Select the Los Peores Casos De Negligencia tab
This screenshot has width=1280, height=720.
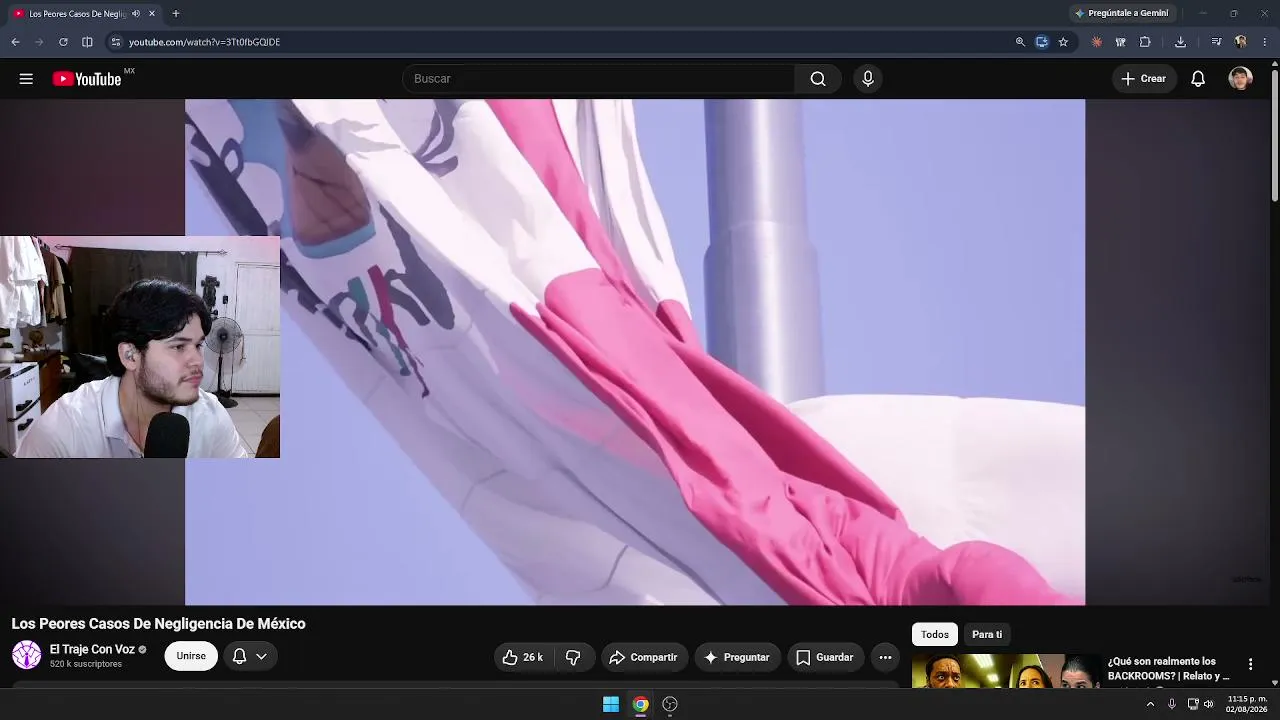[x=84, y=14]
